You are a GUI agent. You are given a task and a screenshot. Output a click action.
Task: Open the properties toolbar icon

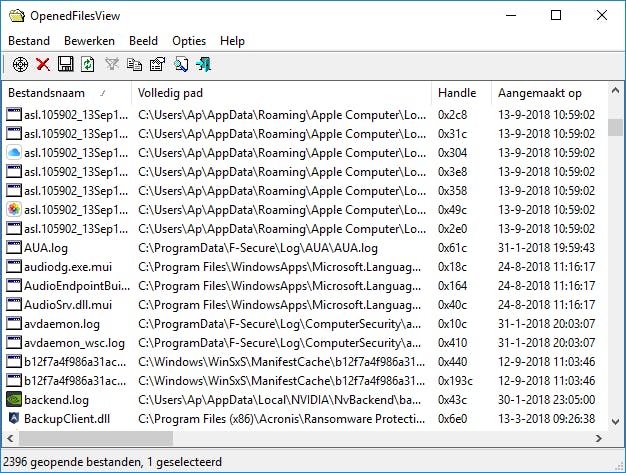[x=157, y=65]
